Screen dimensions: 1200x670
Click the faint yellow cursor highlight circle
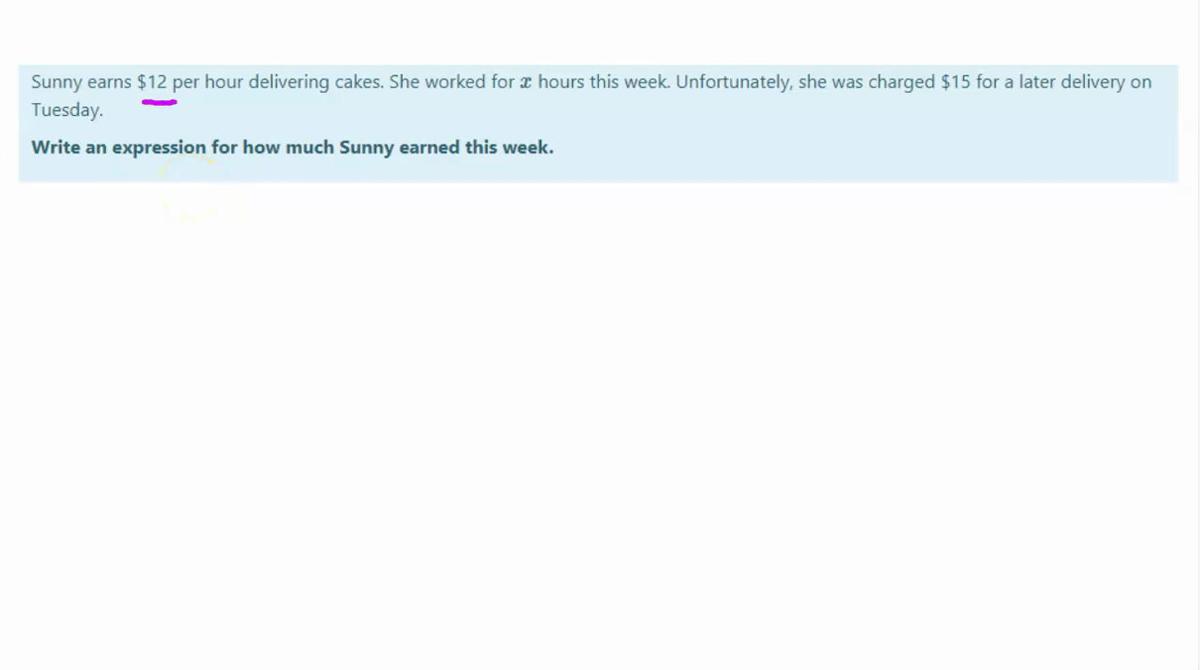click(200, 190)
